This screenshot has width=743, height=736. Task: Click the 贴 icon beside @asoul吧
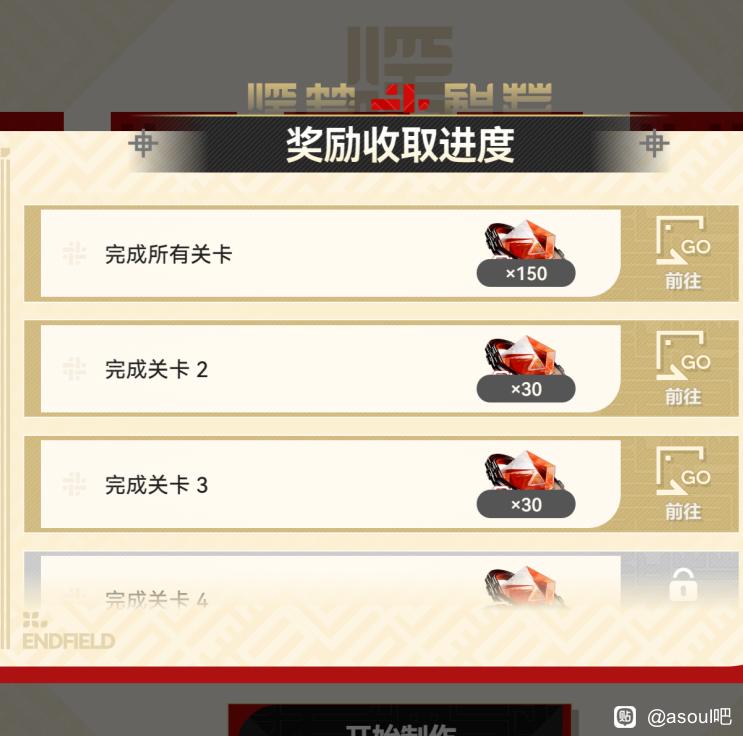click(625, 717)
